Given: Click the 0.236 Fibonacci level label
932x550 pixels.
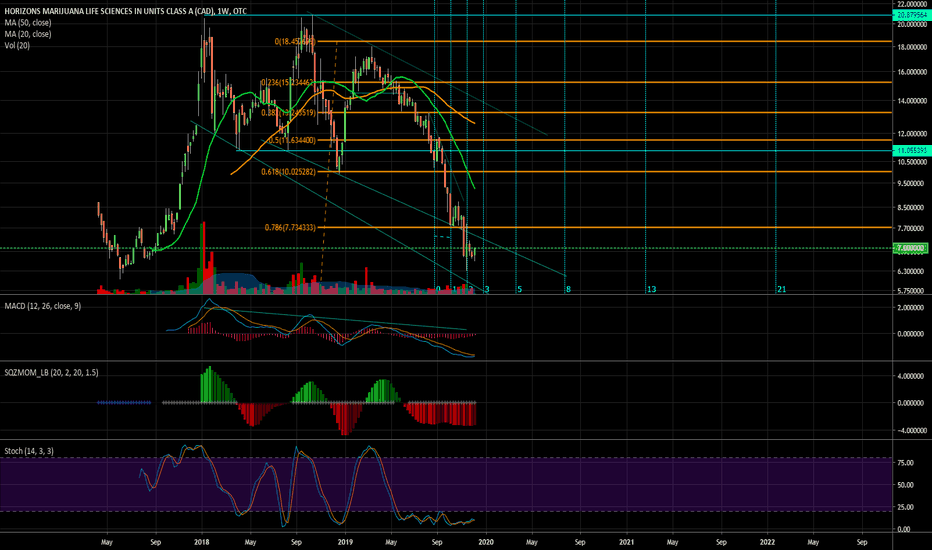Looking at the screenshot, I should pyautogui.click(x=287, y=83).
